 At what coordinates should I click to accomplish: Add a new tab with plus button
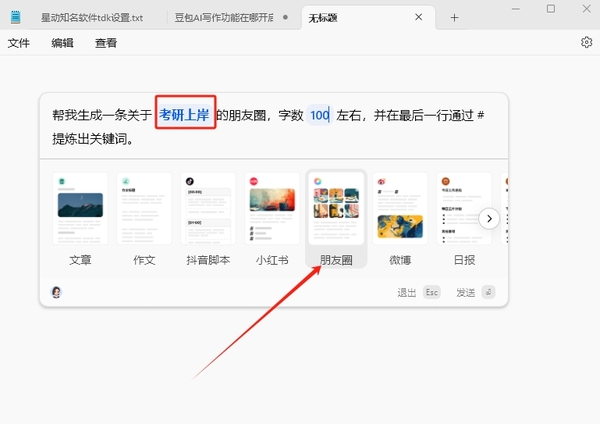pyautogui.click(x=454, y=18)
